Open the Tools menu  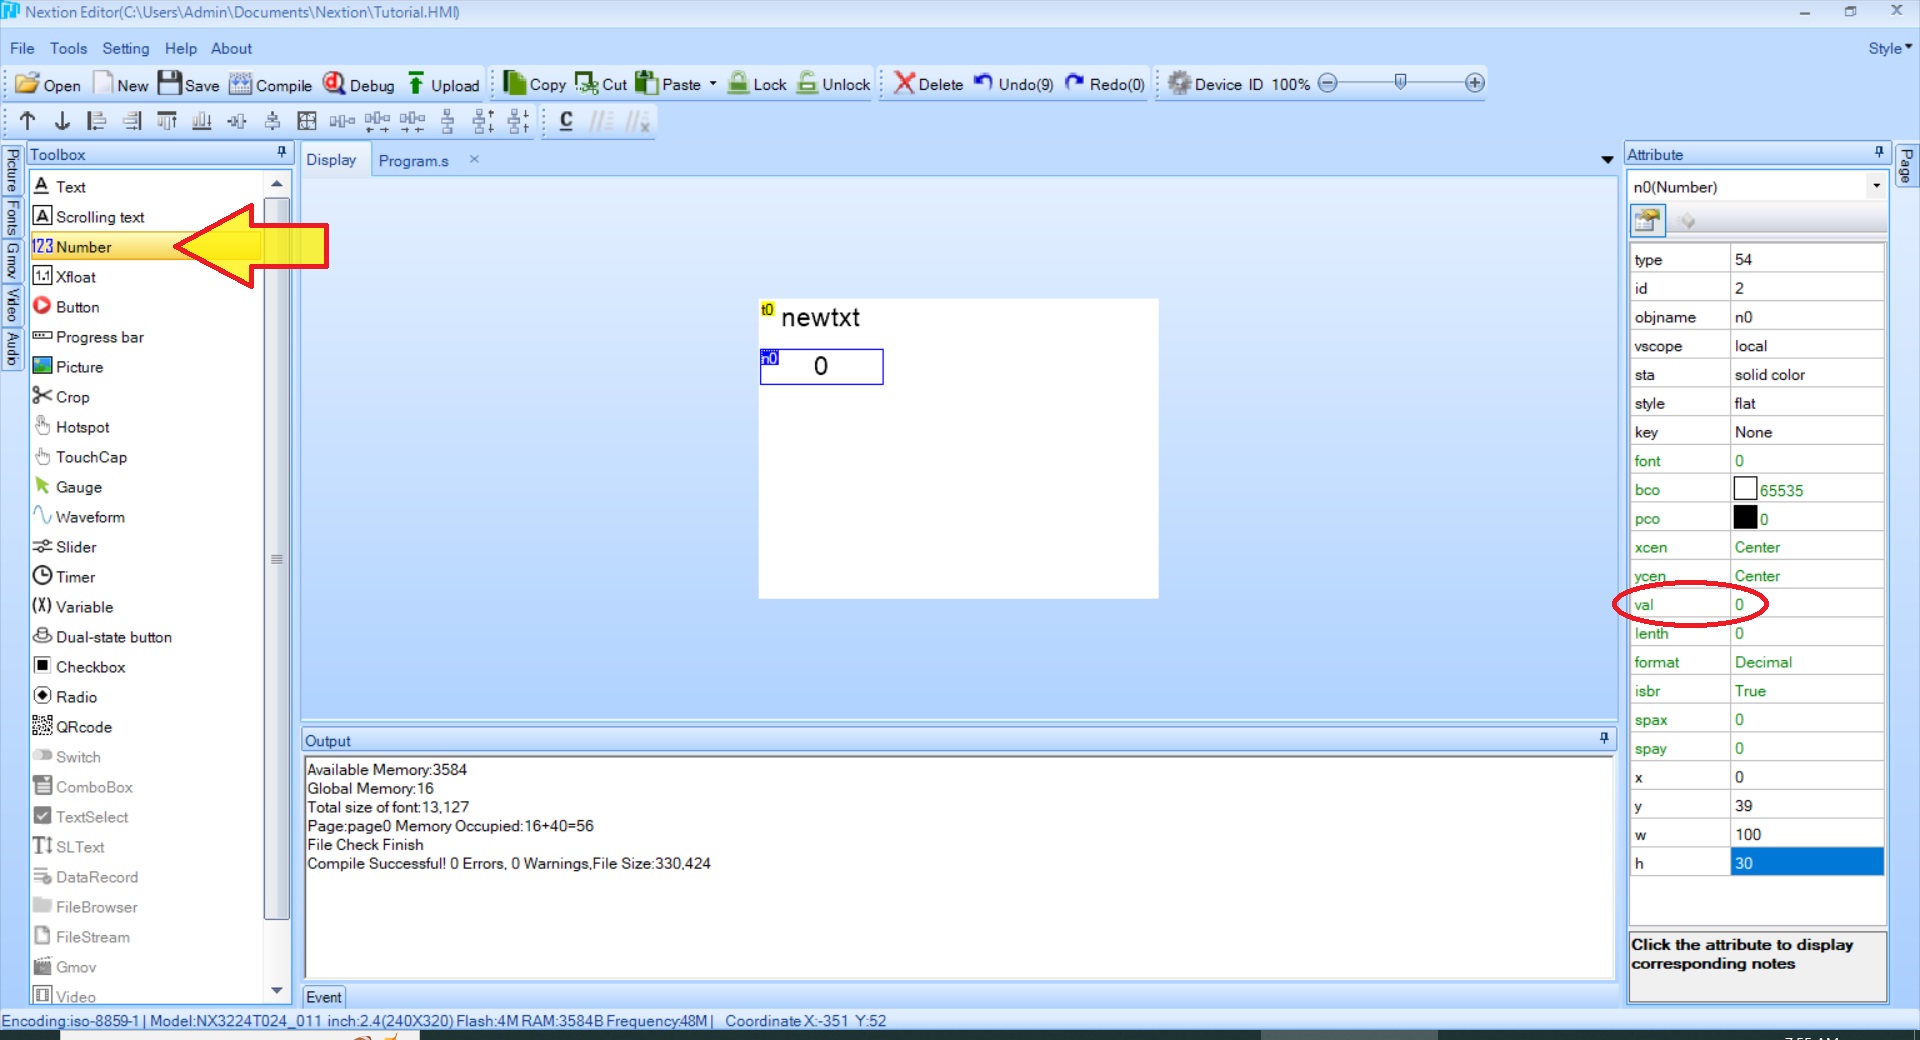click(68, 48)
